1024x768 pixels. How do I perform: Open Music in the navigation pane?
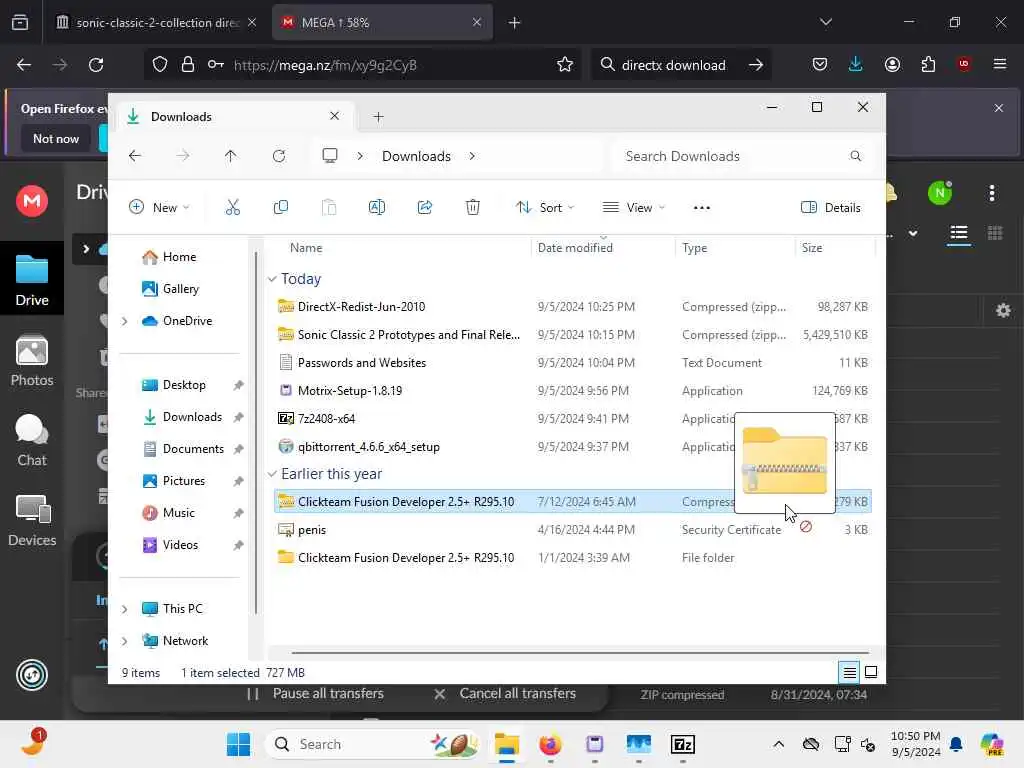click(178, 513)
